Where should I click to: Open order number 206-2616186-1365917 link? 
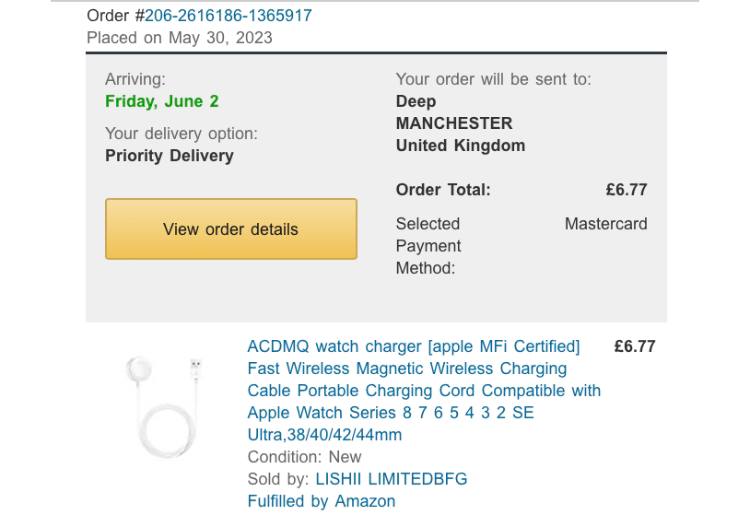pos(229,15)
